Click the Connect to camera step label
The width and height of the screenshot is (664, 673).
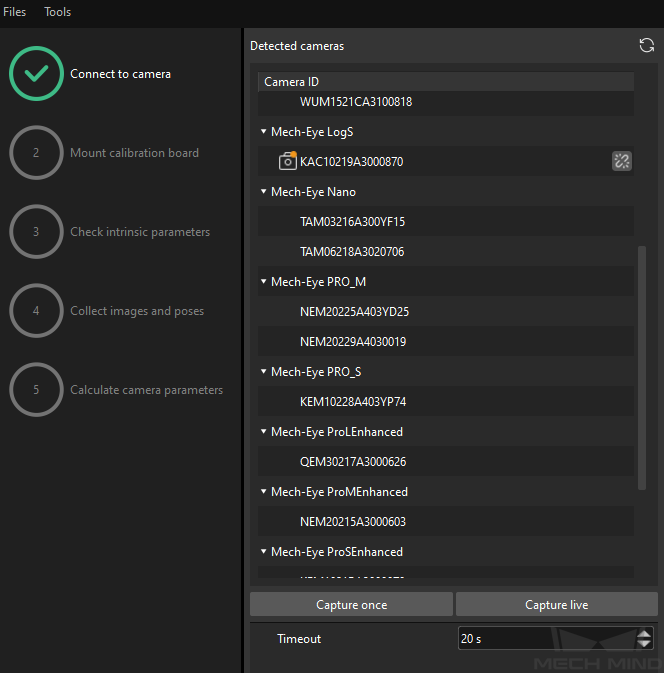click(x=120, y=74)
